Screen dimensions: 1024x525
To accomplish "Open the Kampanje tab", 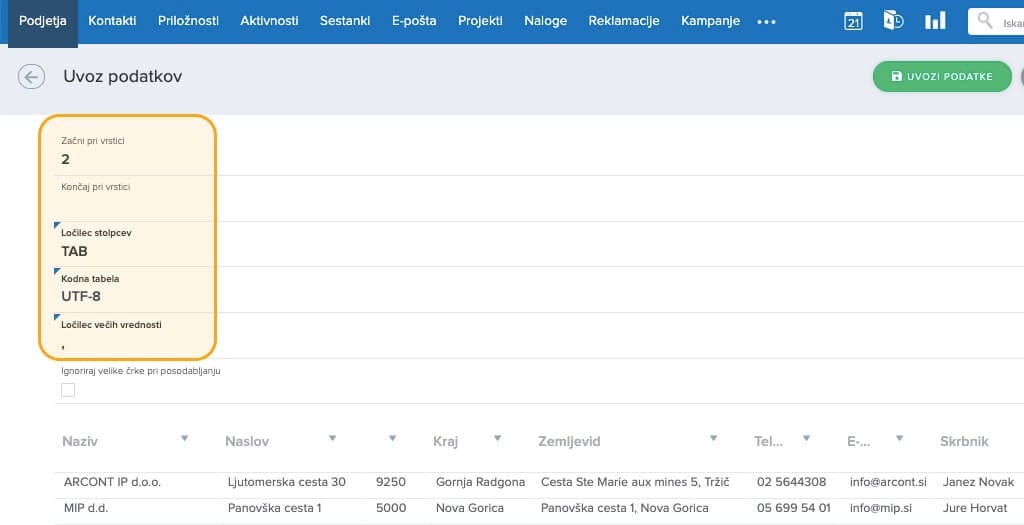I will coord(711,21).
